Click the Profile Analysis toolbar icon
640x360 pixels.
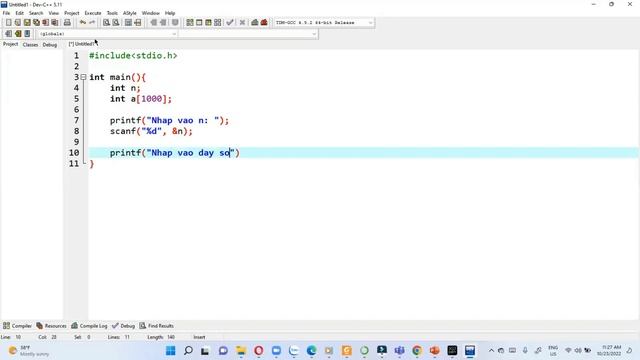[x=255, y=22]
